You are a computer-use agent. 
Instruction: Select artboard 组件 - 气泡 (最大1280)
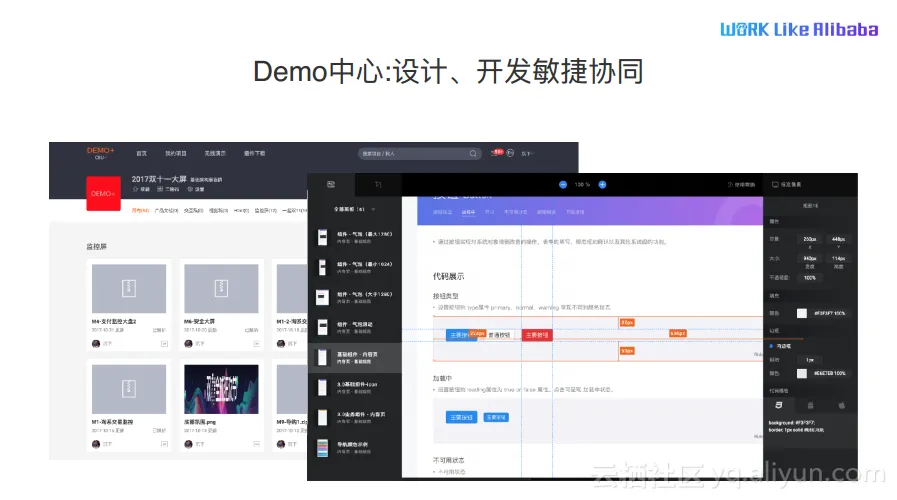[355, 237]
